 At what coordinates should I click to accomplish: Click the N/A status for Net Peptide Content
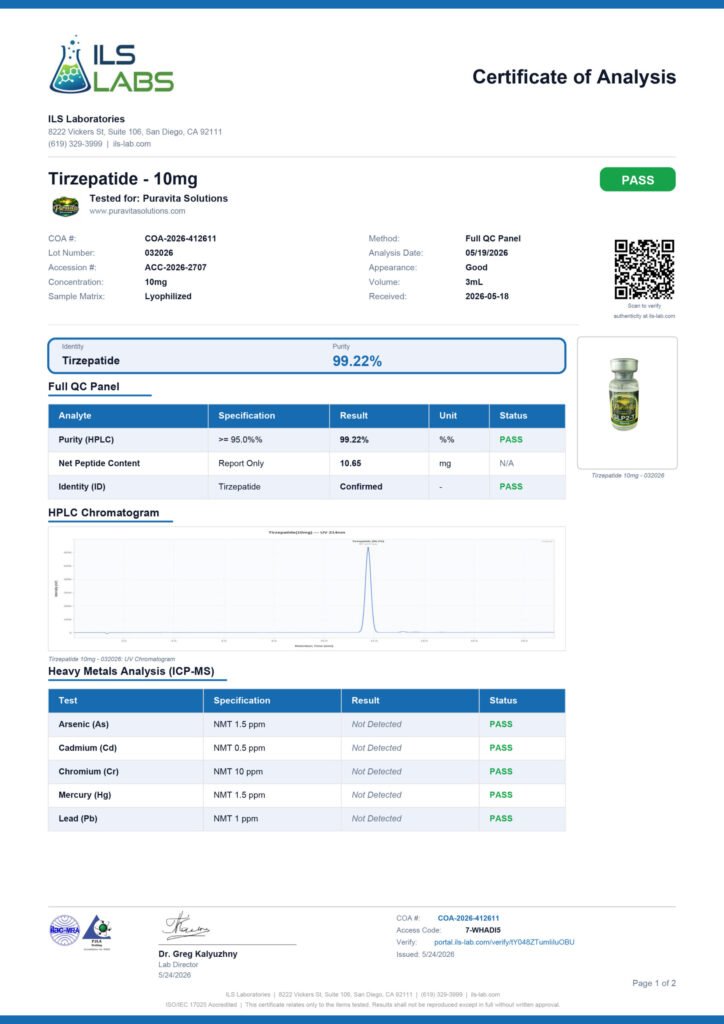pyautogui.click(x=507, y=463)
